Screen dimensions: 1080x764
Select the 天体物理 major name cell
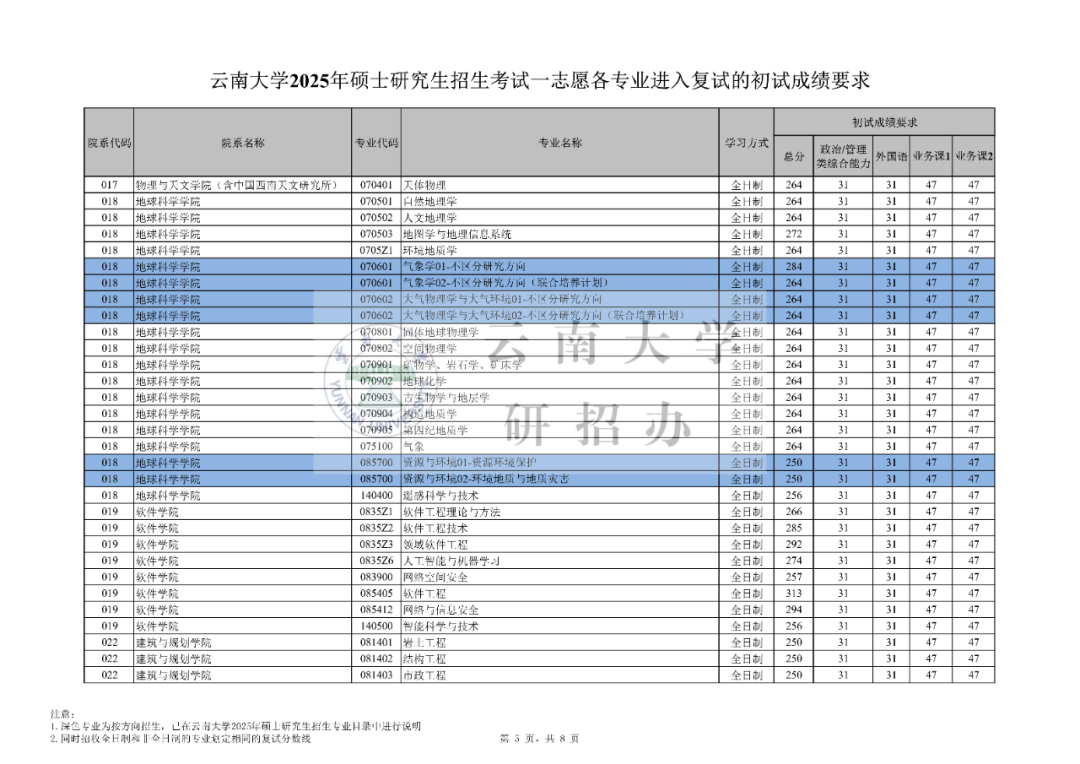coord(424,185)
